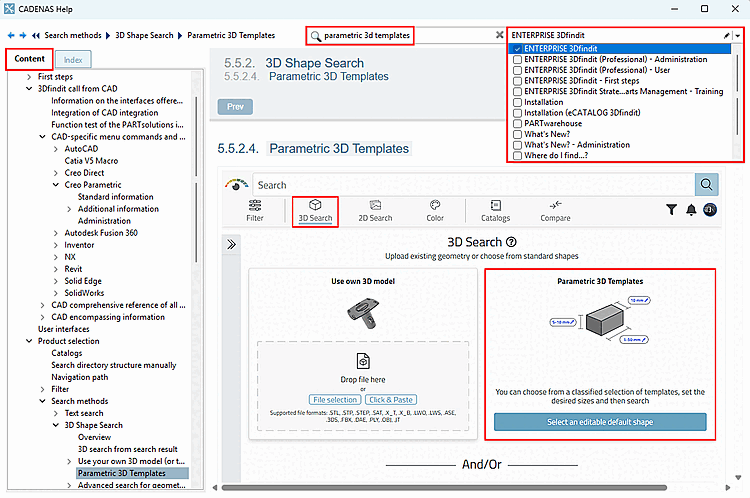Open 3D Shape Search breadcrumb
The width and height of the screenshot is (750, 498).
144,35
